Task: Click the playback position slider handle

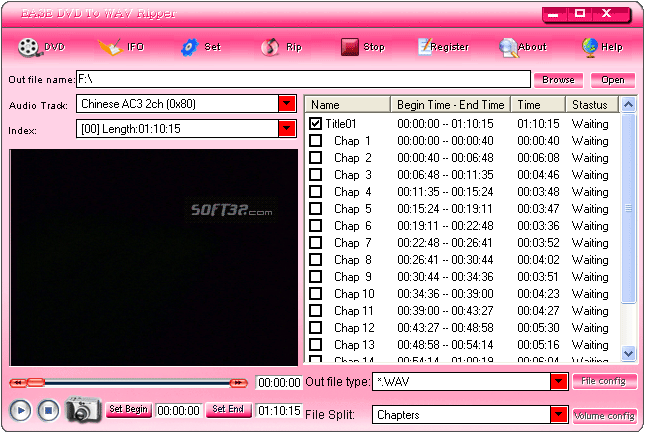Action: click(x=36, y=383)
